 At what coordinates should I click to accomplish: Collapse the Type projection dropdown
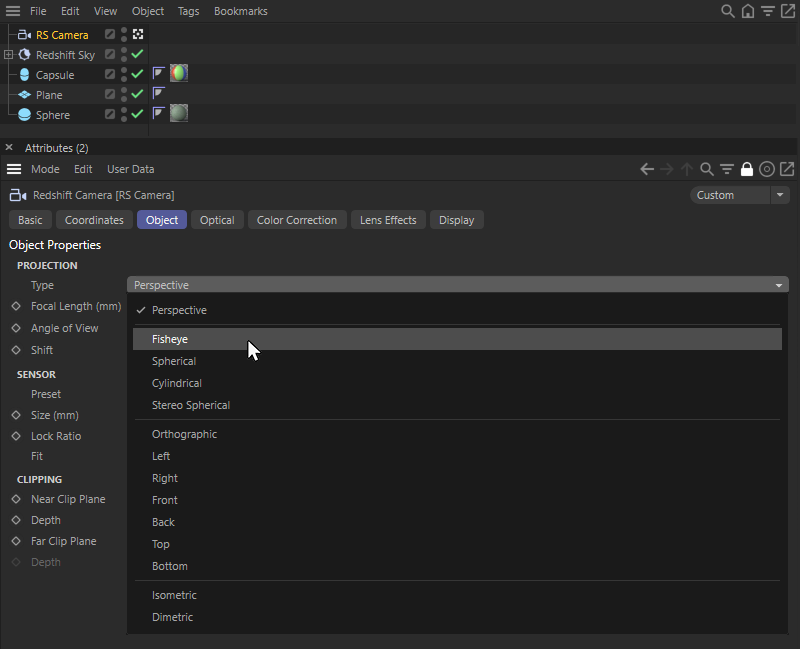pyautogui.click(x=458, y=285)
